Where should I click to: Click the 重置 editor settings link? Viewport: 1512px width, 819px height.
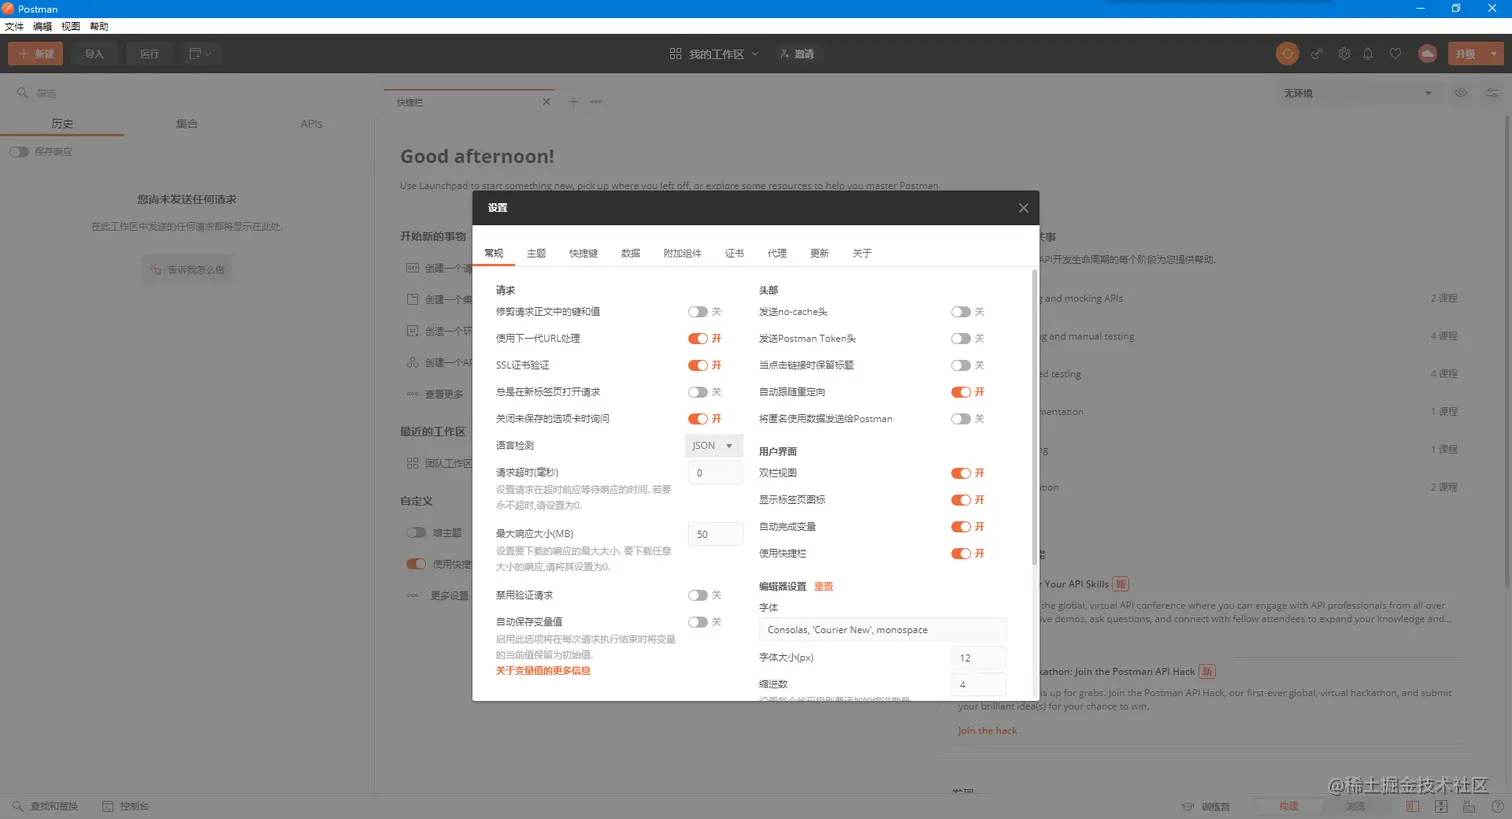point(824,587)
